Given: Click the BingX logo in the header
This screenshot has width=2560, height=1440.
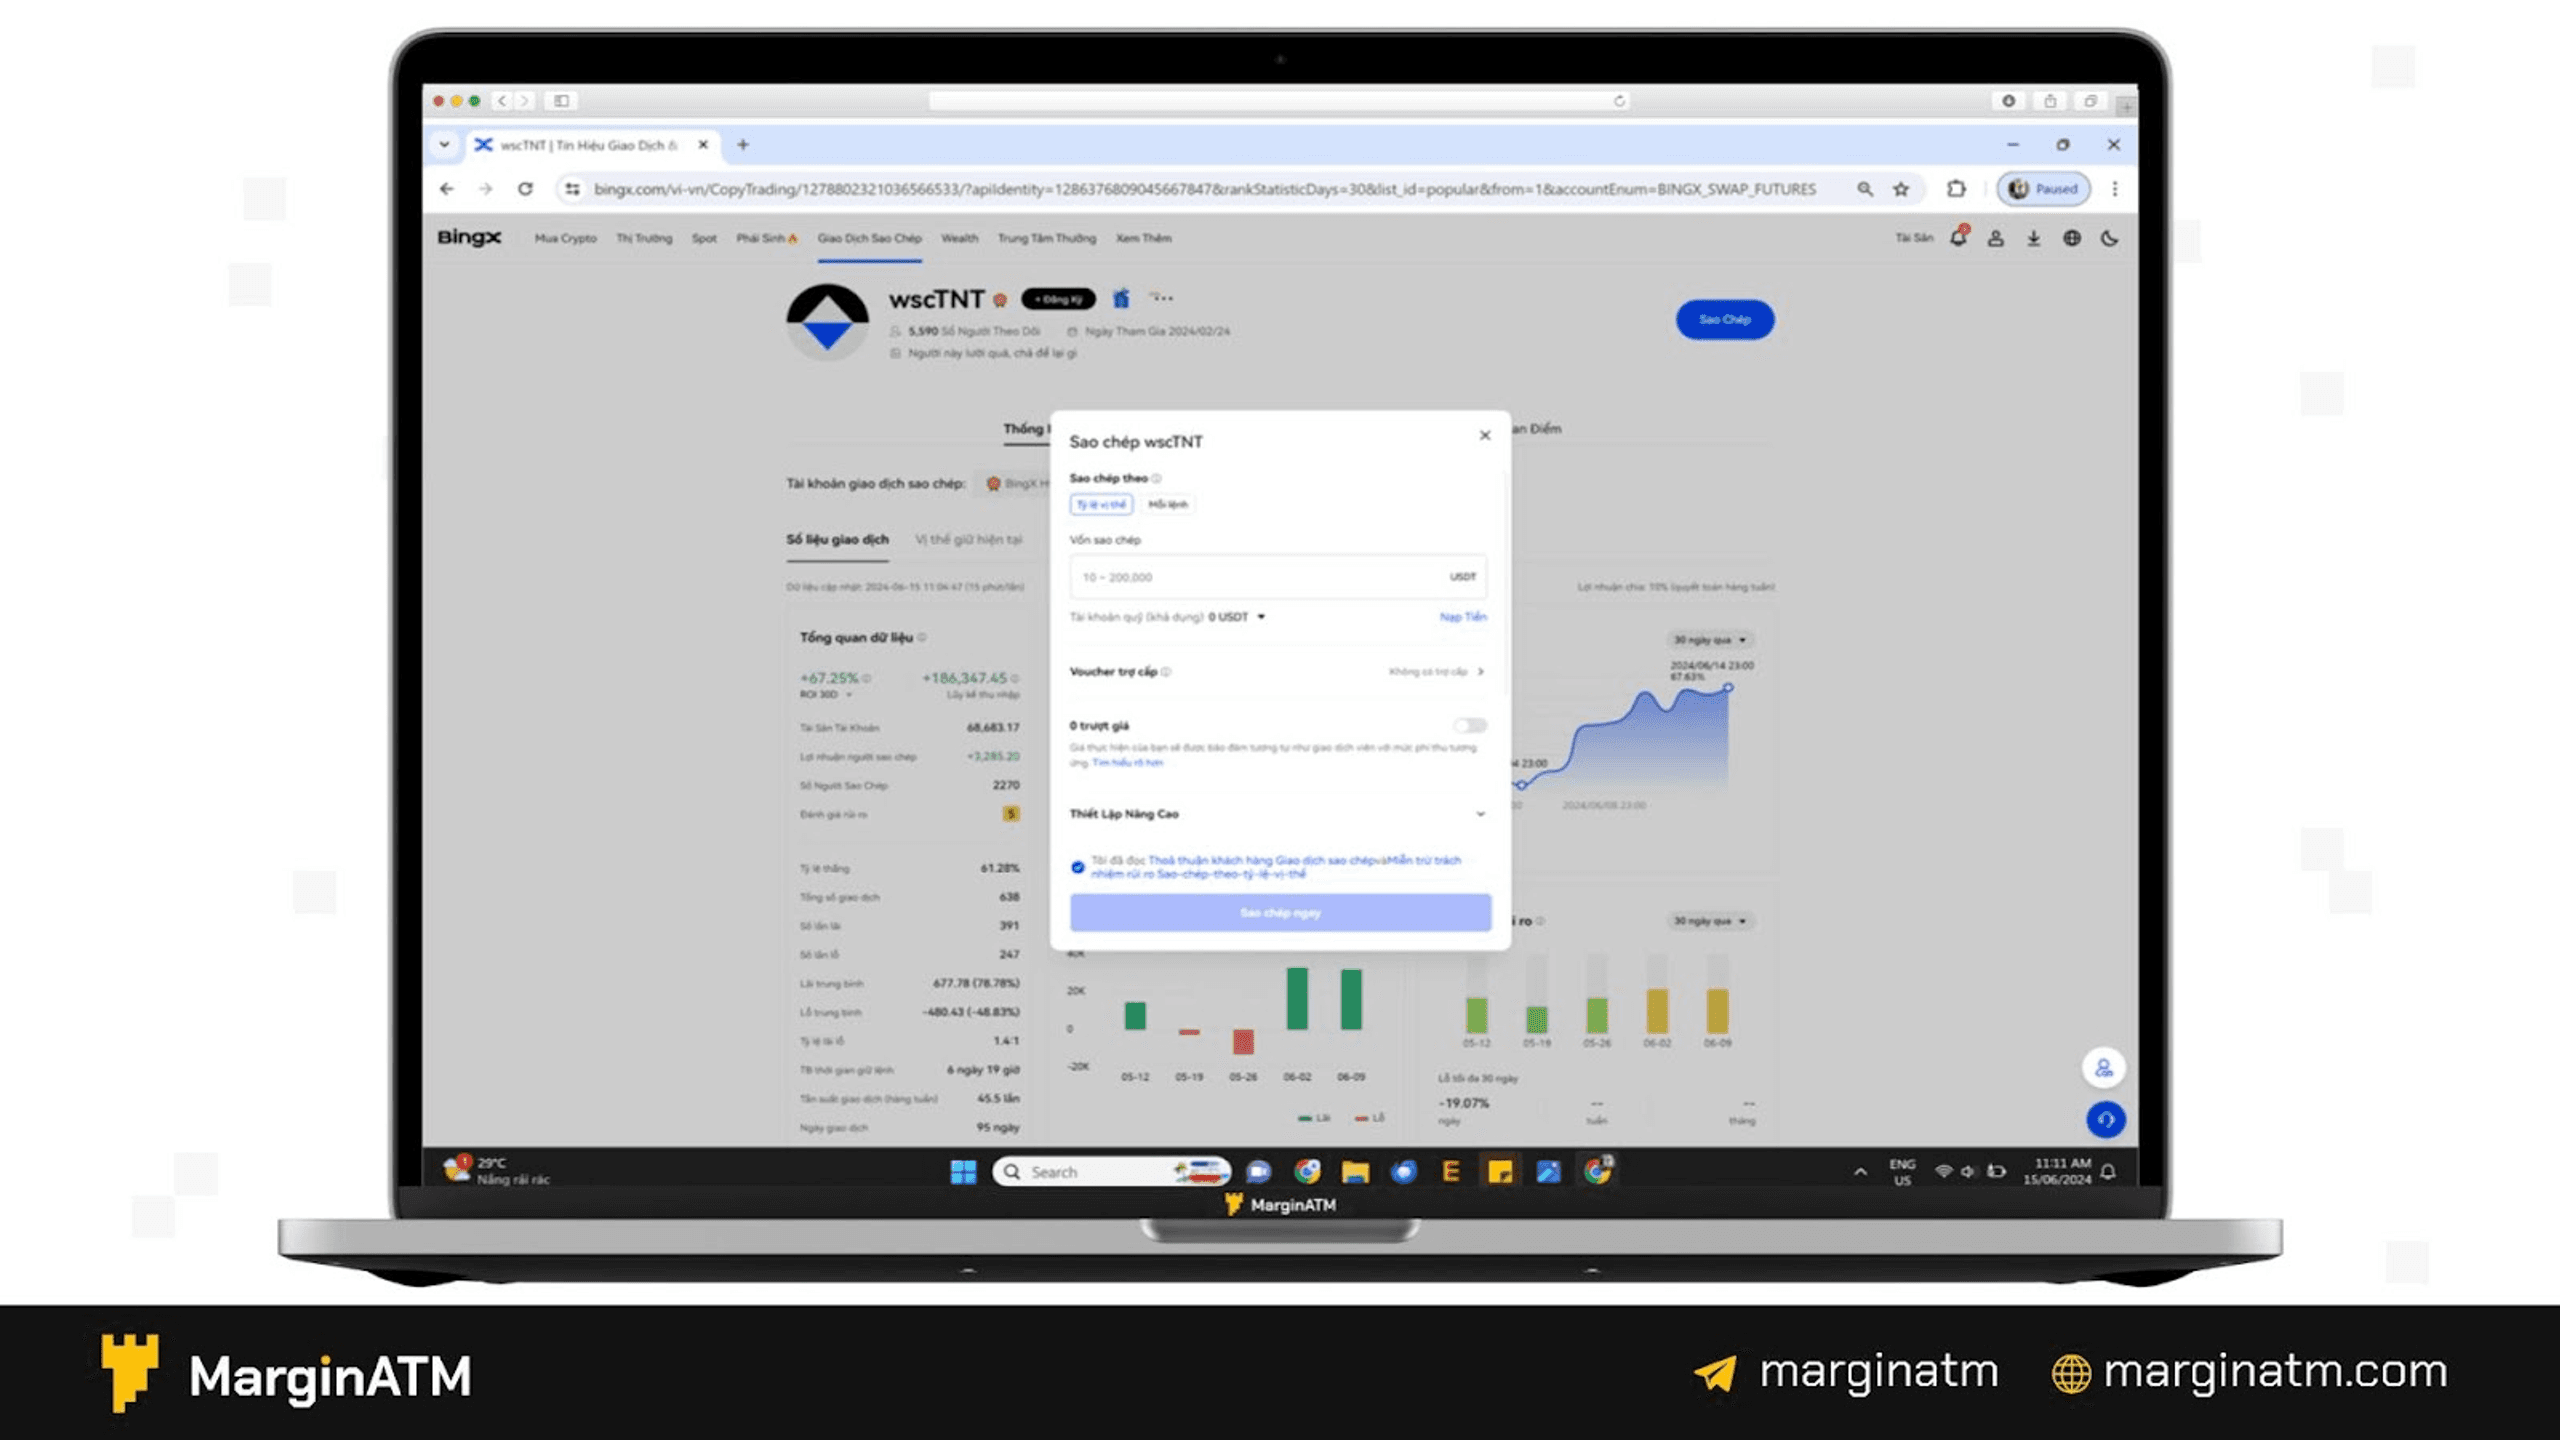Looking at the screenshot, I should click(x=469, y=238).
